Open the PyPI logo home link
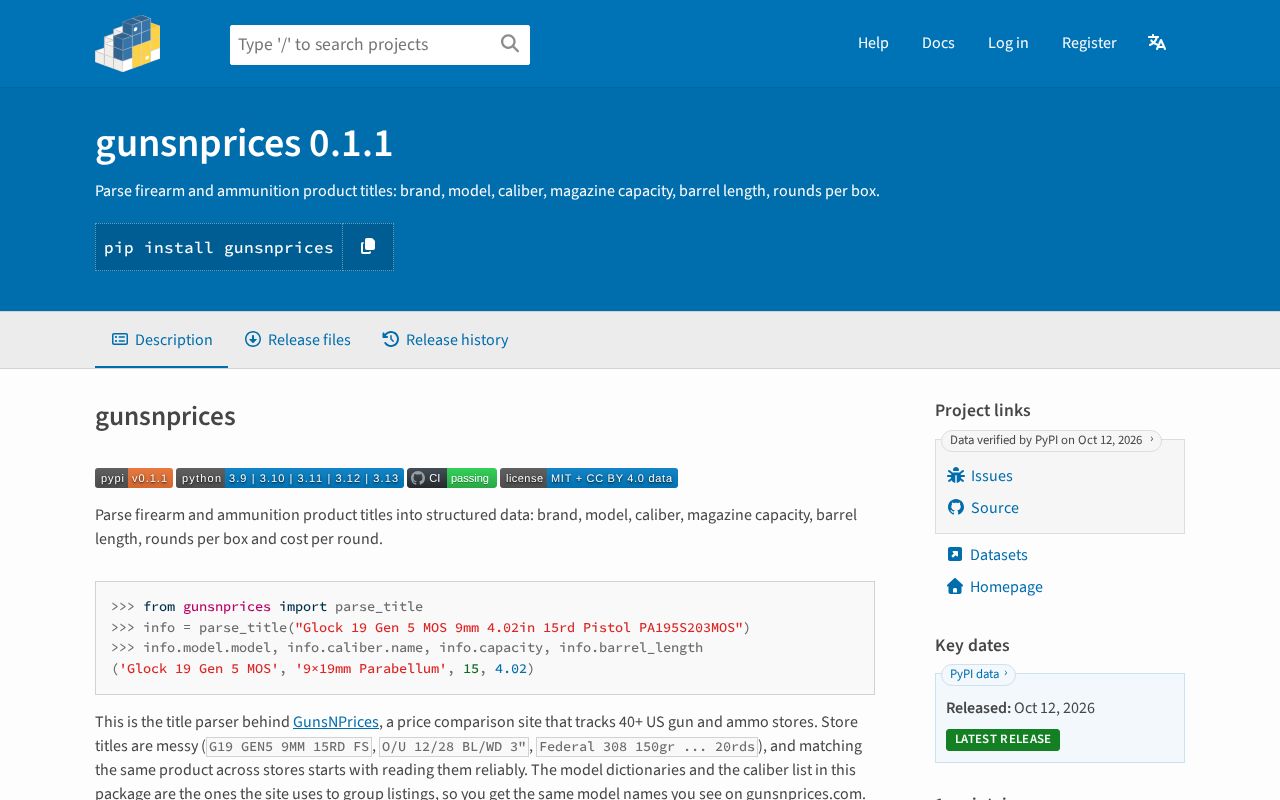 (127, 43)
